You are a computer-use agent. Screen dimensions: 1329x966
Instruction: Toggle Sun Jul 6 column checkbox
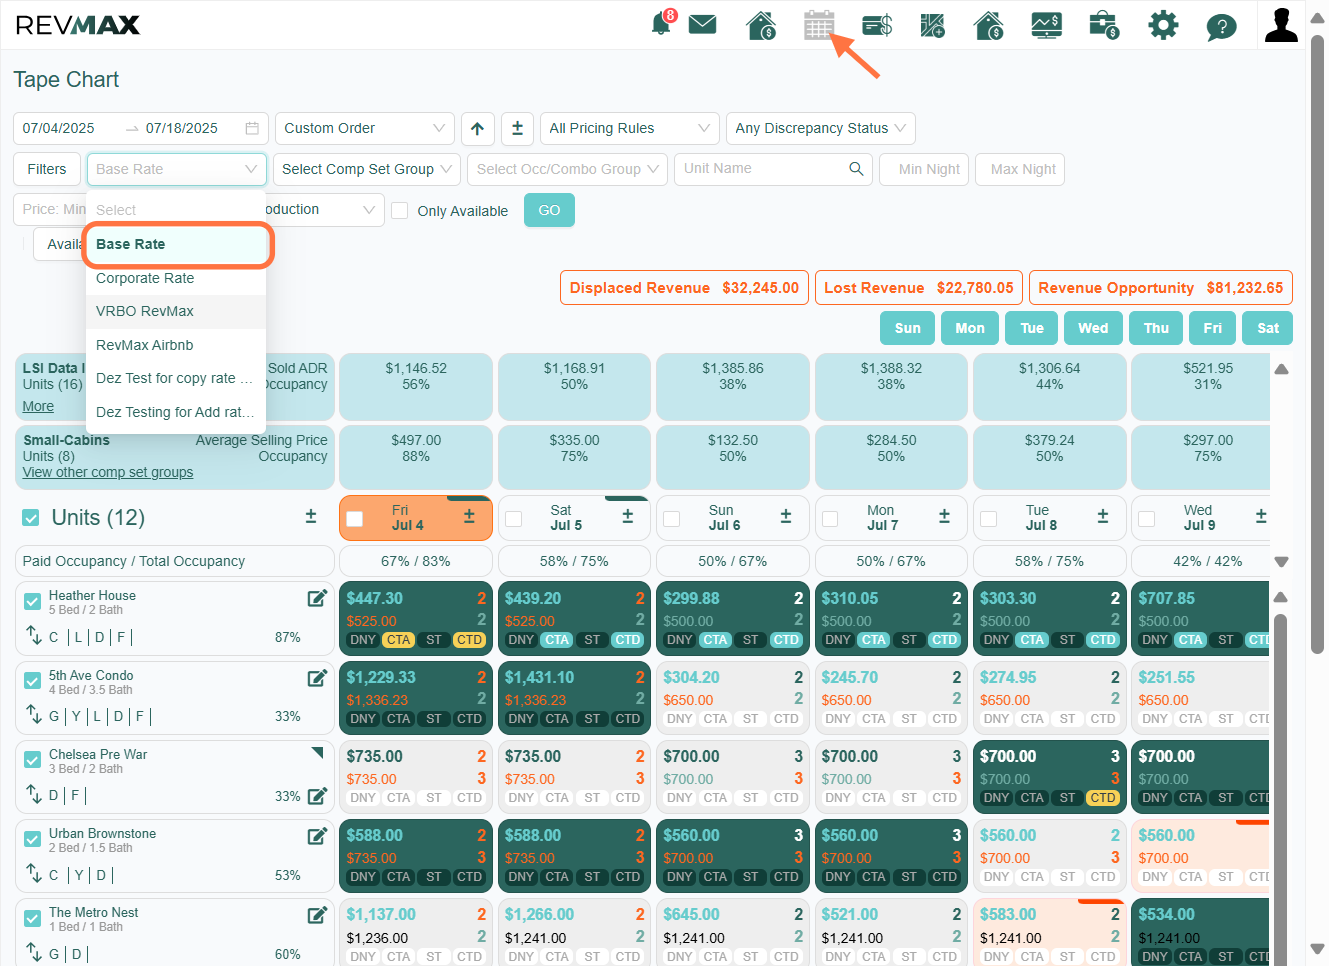[x=672, y=519]
